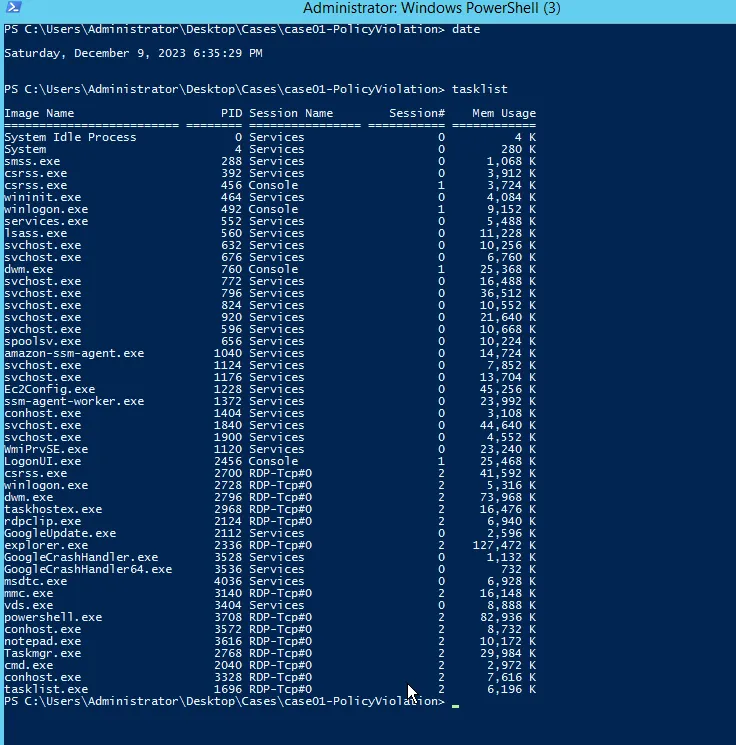Screen dimensions: 736x745
Task: Click the Session Name column header
Action: pos(291,113)
